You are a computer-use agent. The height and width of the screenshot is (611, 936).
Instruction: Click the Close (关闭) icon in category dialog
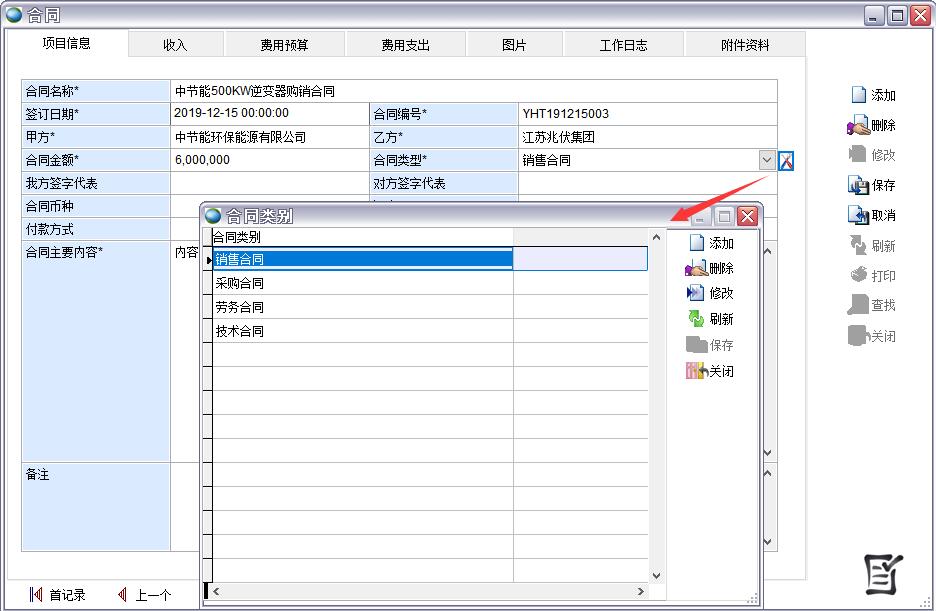click(x=696, y=371)
